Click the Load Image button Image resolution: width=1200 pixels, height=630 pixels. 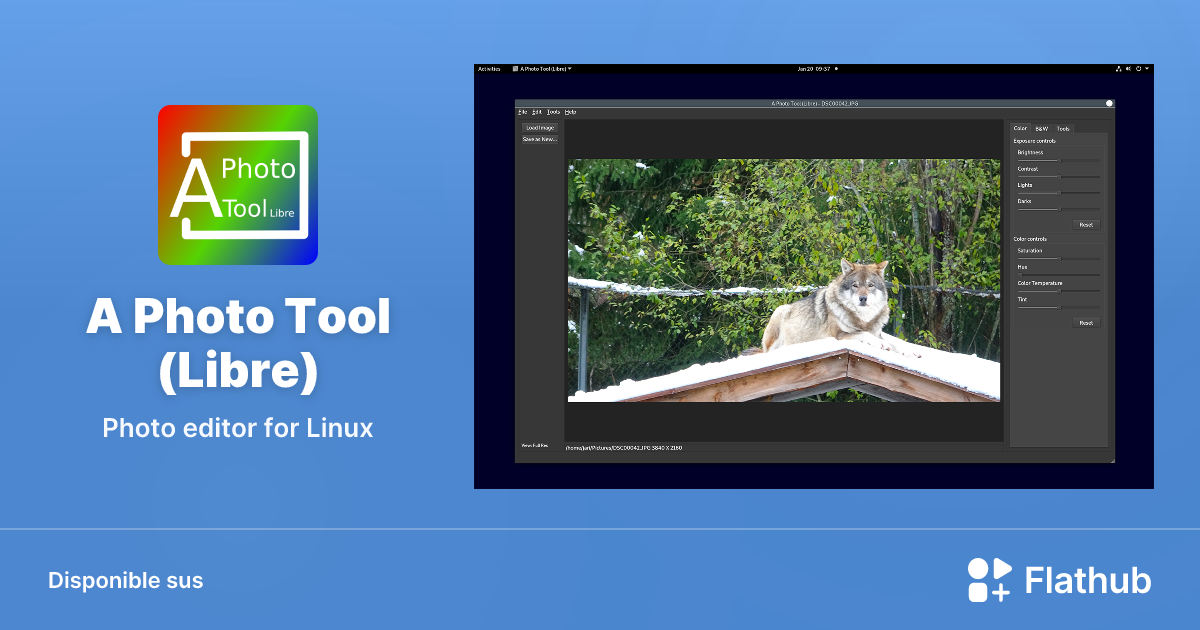[x=539, y=128]
